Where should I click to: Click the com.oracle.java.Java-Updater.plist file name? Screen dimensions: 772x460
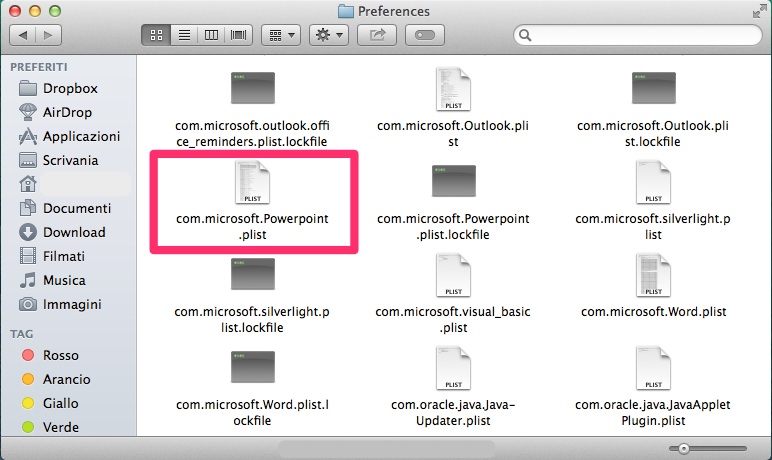point(453,413)
